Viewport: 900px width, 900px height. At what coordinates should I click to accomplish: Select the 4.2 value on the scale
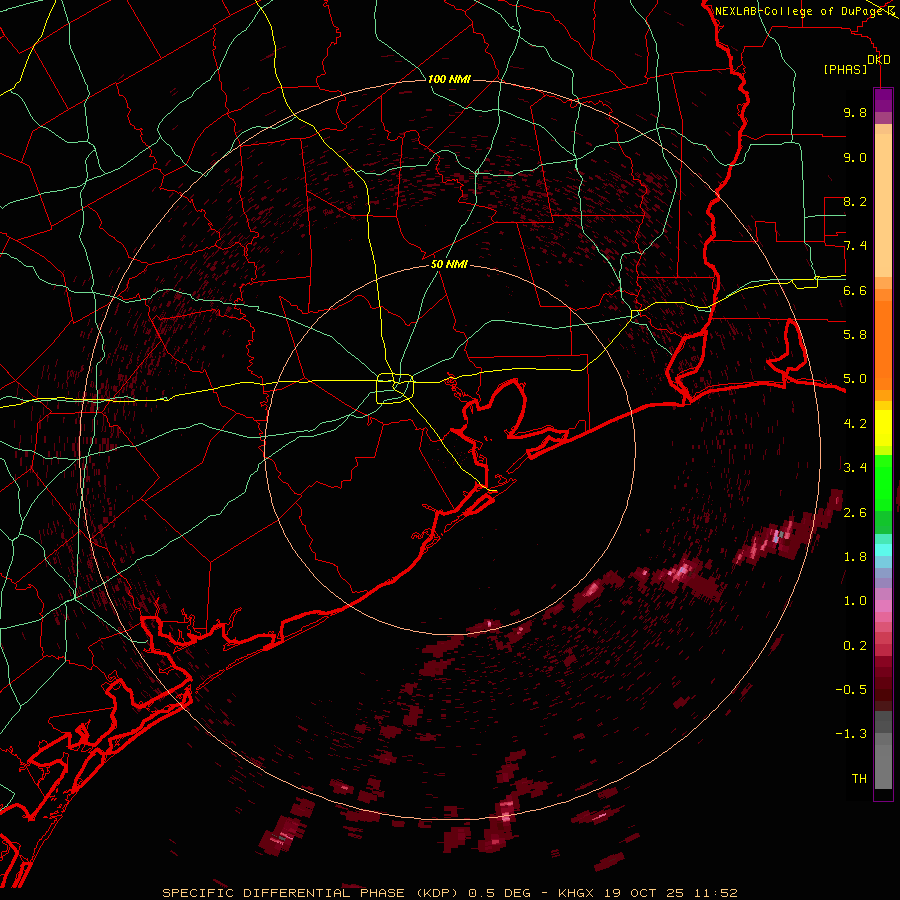855,424
